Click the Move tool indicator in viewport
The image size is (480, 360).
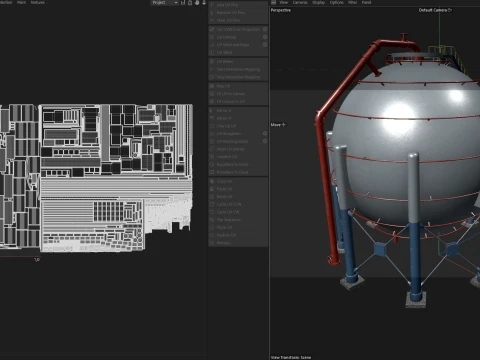coord(278,125)
